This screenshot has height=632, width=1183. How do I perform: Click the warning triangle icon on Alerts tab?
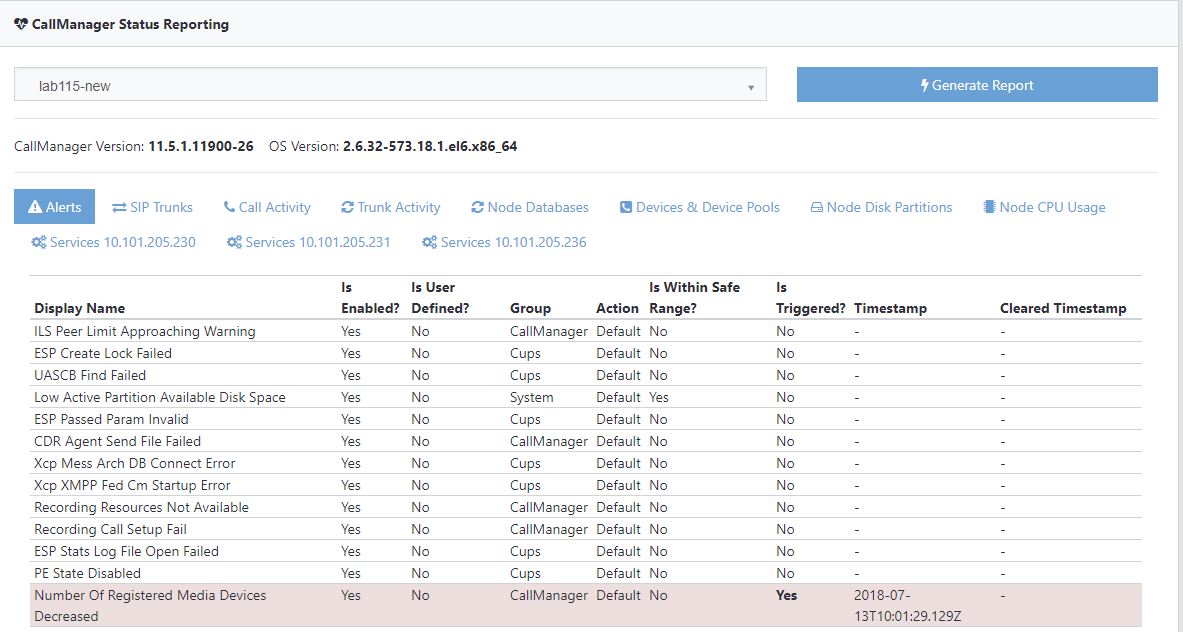point(35,207)
